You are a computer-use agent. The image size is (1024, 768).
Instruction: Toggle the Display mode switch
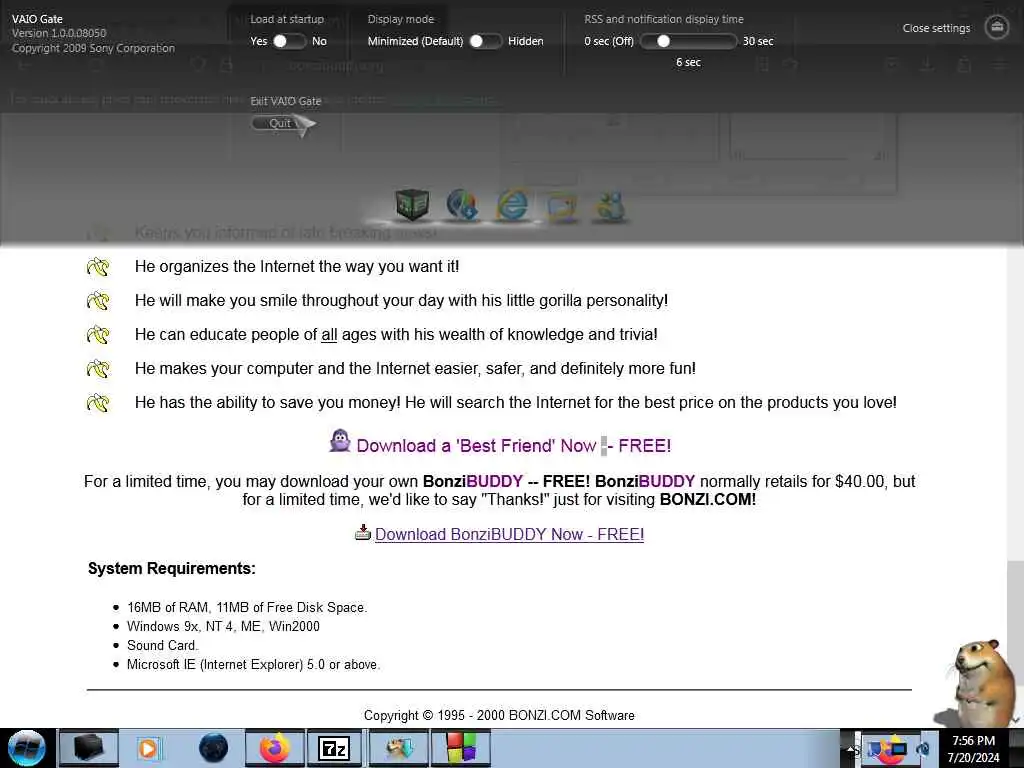[x=486, y=41]
